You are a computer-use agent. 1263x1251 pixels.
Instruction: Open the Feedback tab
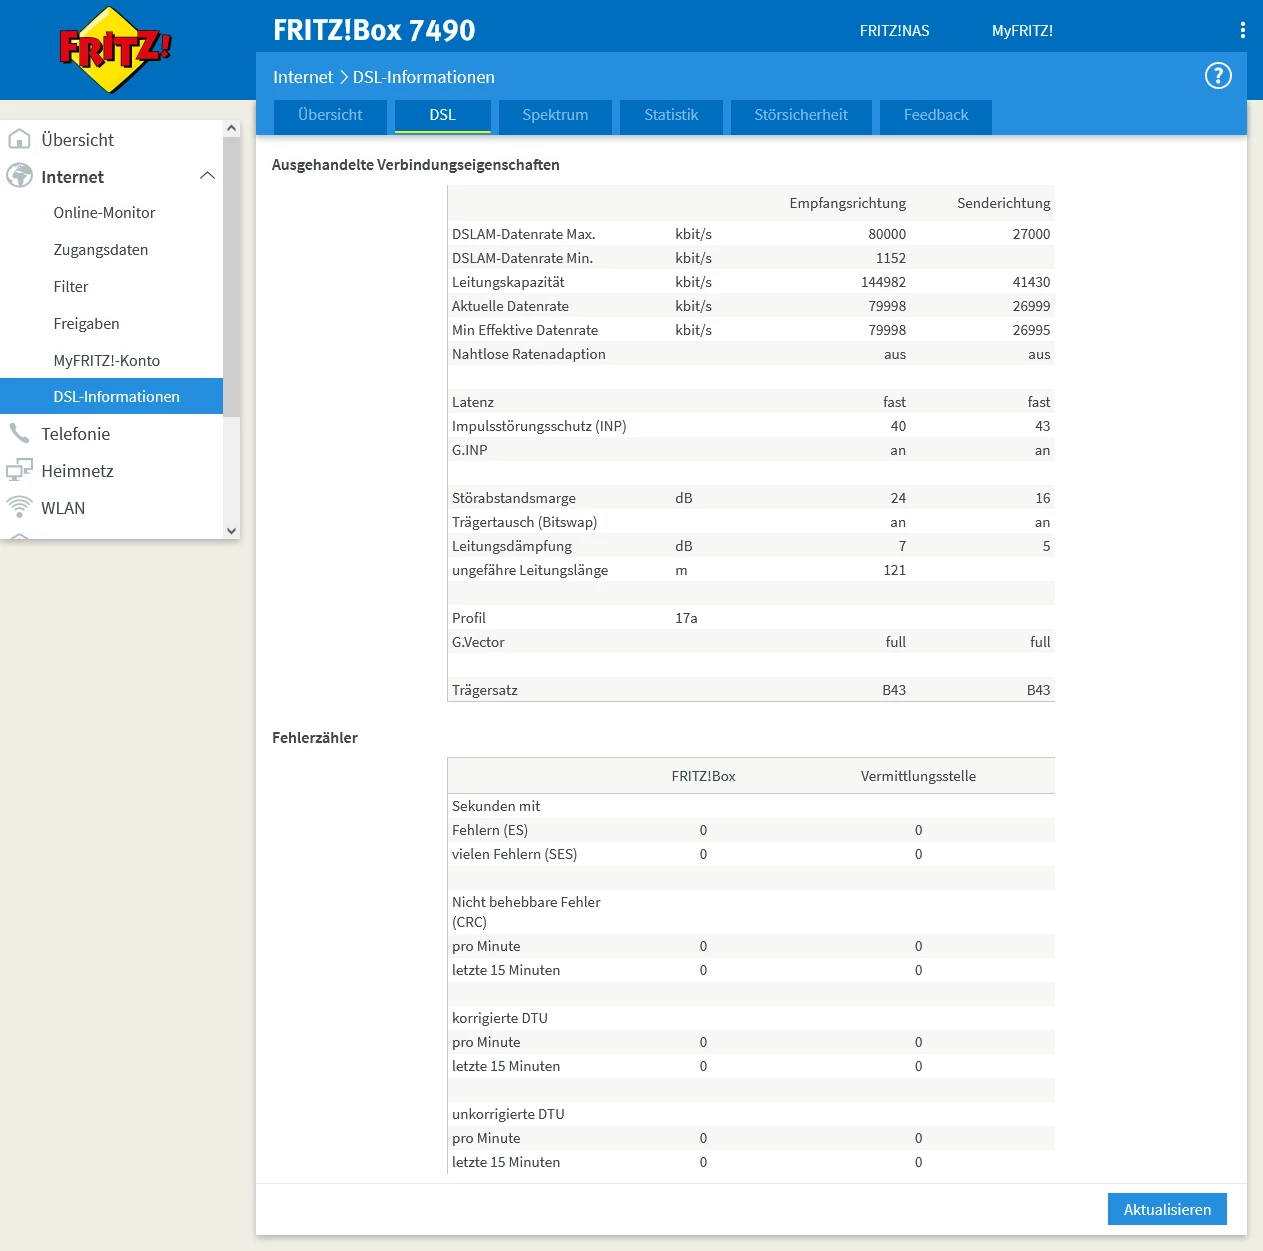(x=936, y=115)
